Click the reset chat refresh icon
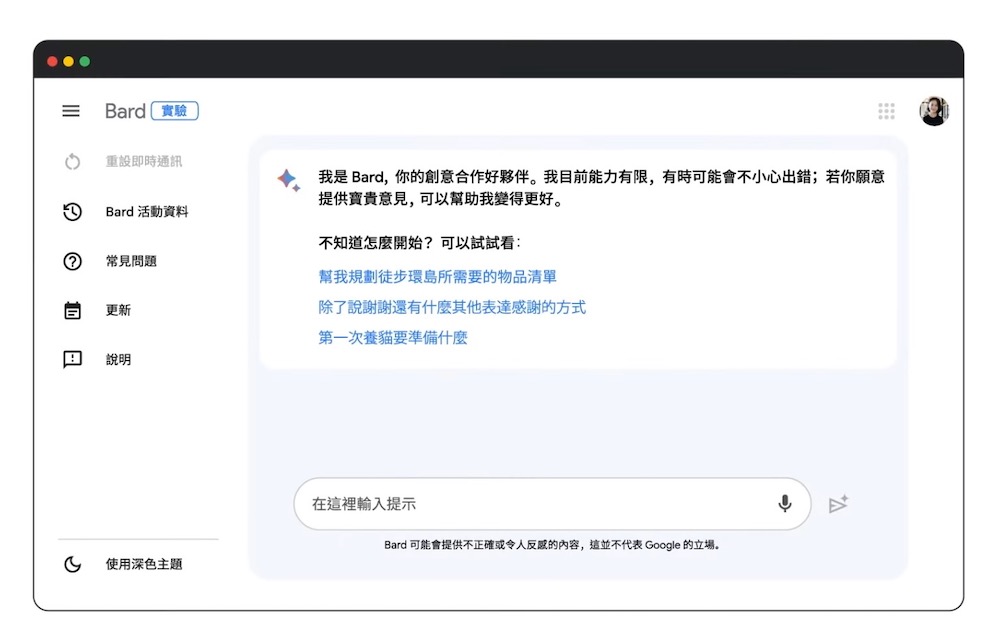Screen dimensions: 1000x625 click(72, 162)
